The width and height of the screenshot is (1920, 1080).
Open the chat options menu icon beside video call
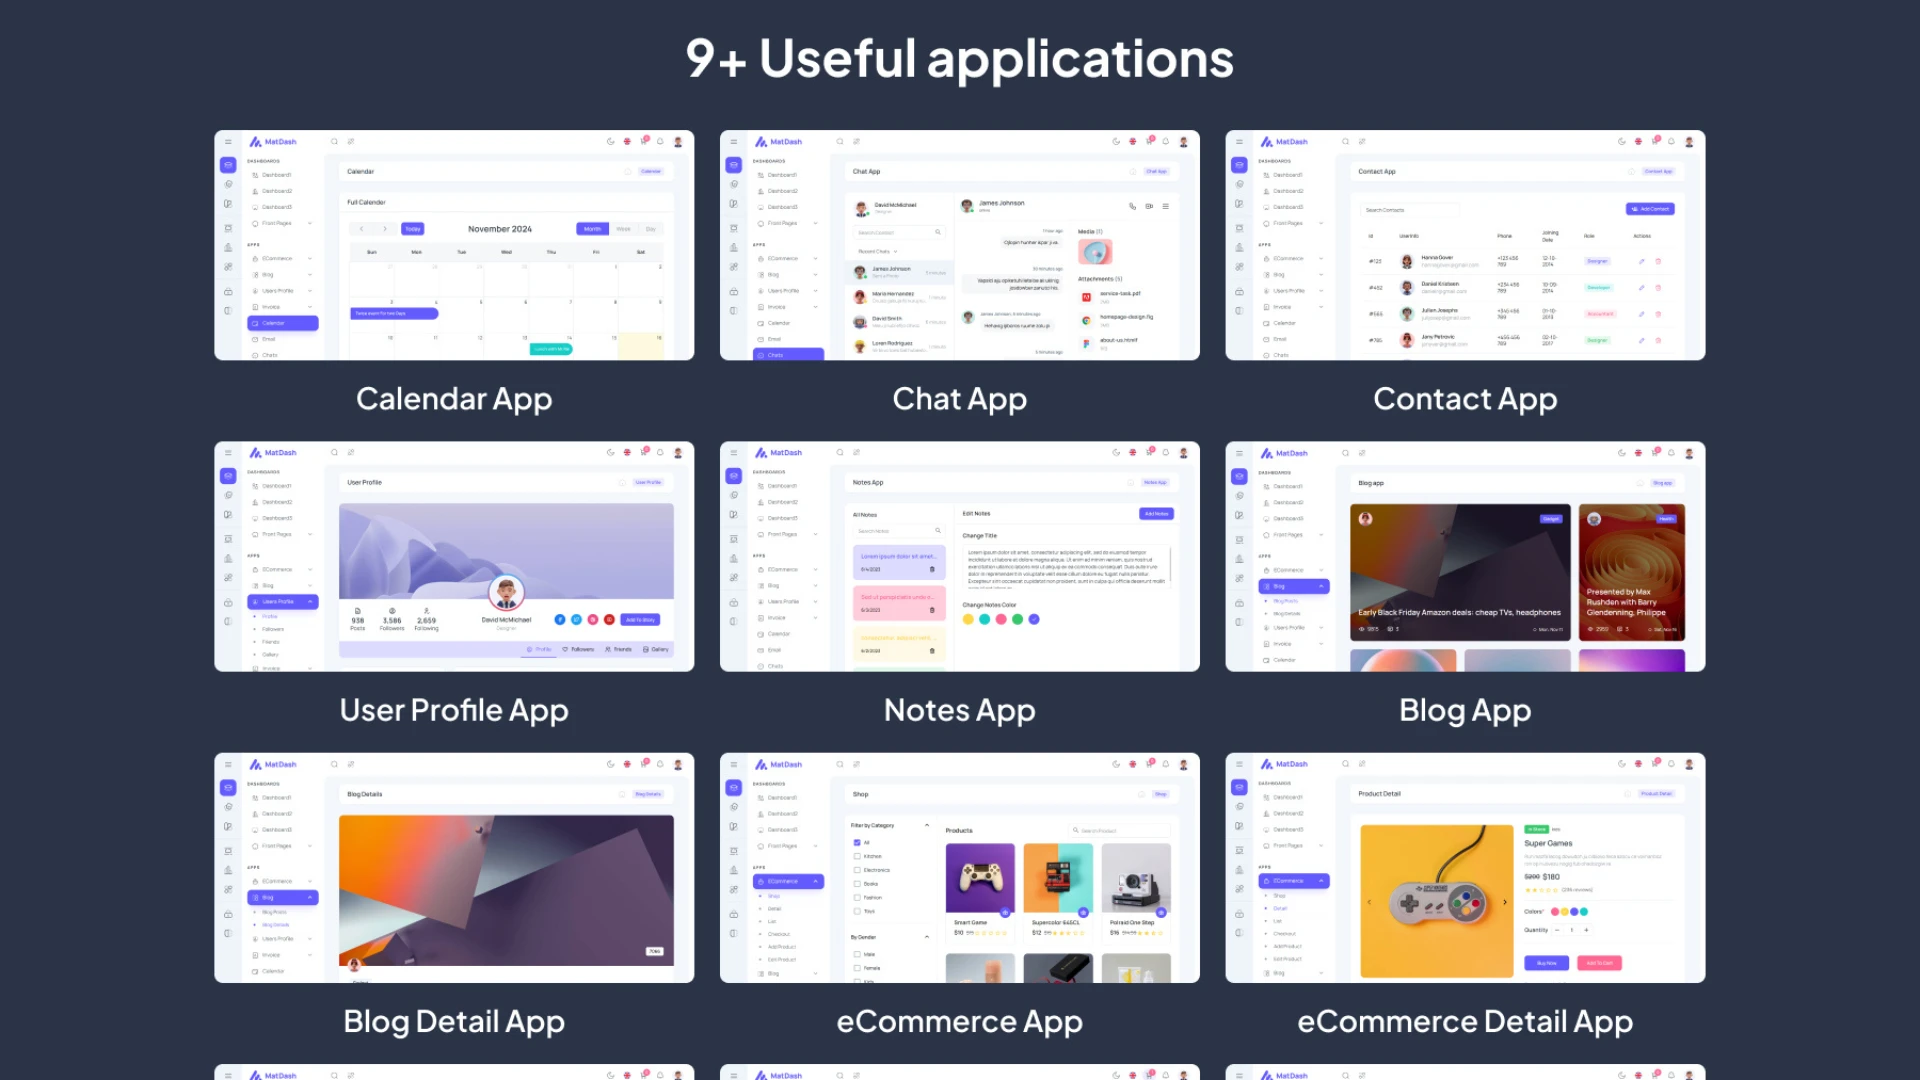pyautogui.click(x=1166, y=206)
